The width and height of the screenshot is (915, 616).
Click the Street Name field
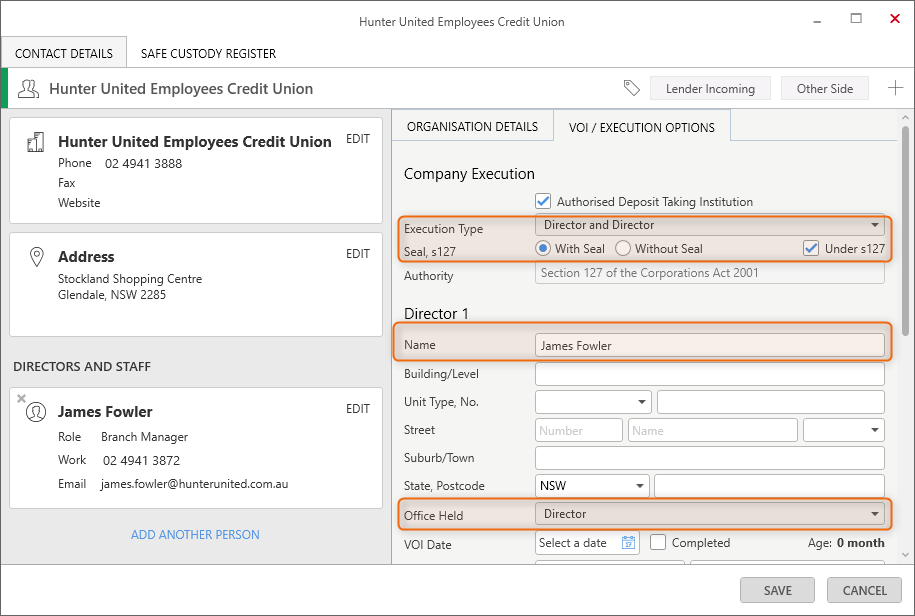tap(713, 430)
